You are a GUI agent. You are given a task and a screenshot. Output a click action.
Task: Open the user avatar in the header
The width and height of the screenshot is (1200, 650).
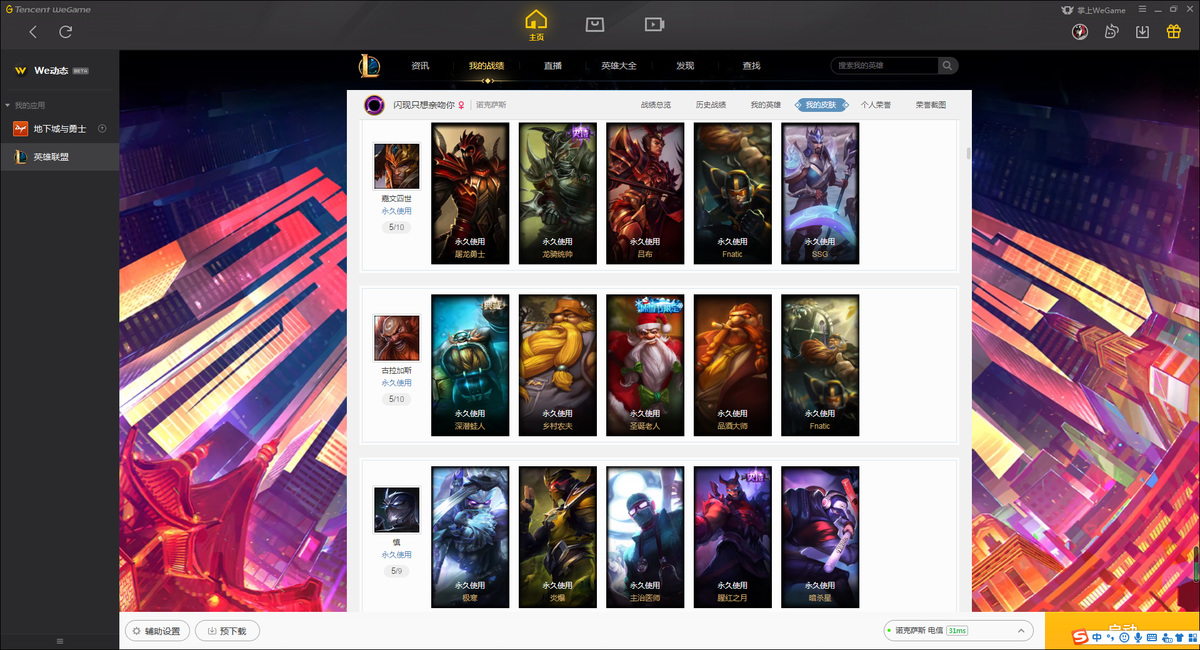click(x=1079, y=31)
